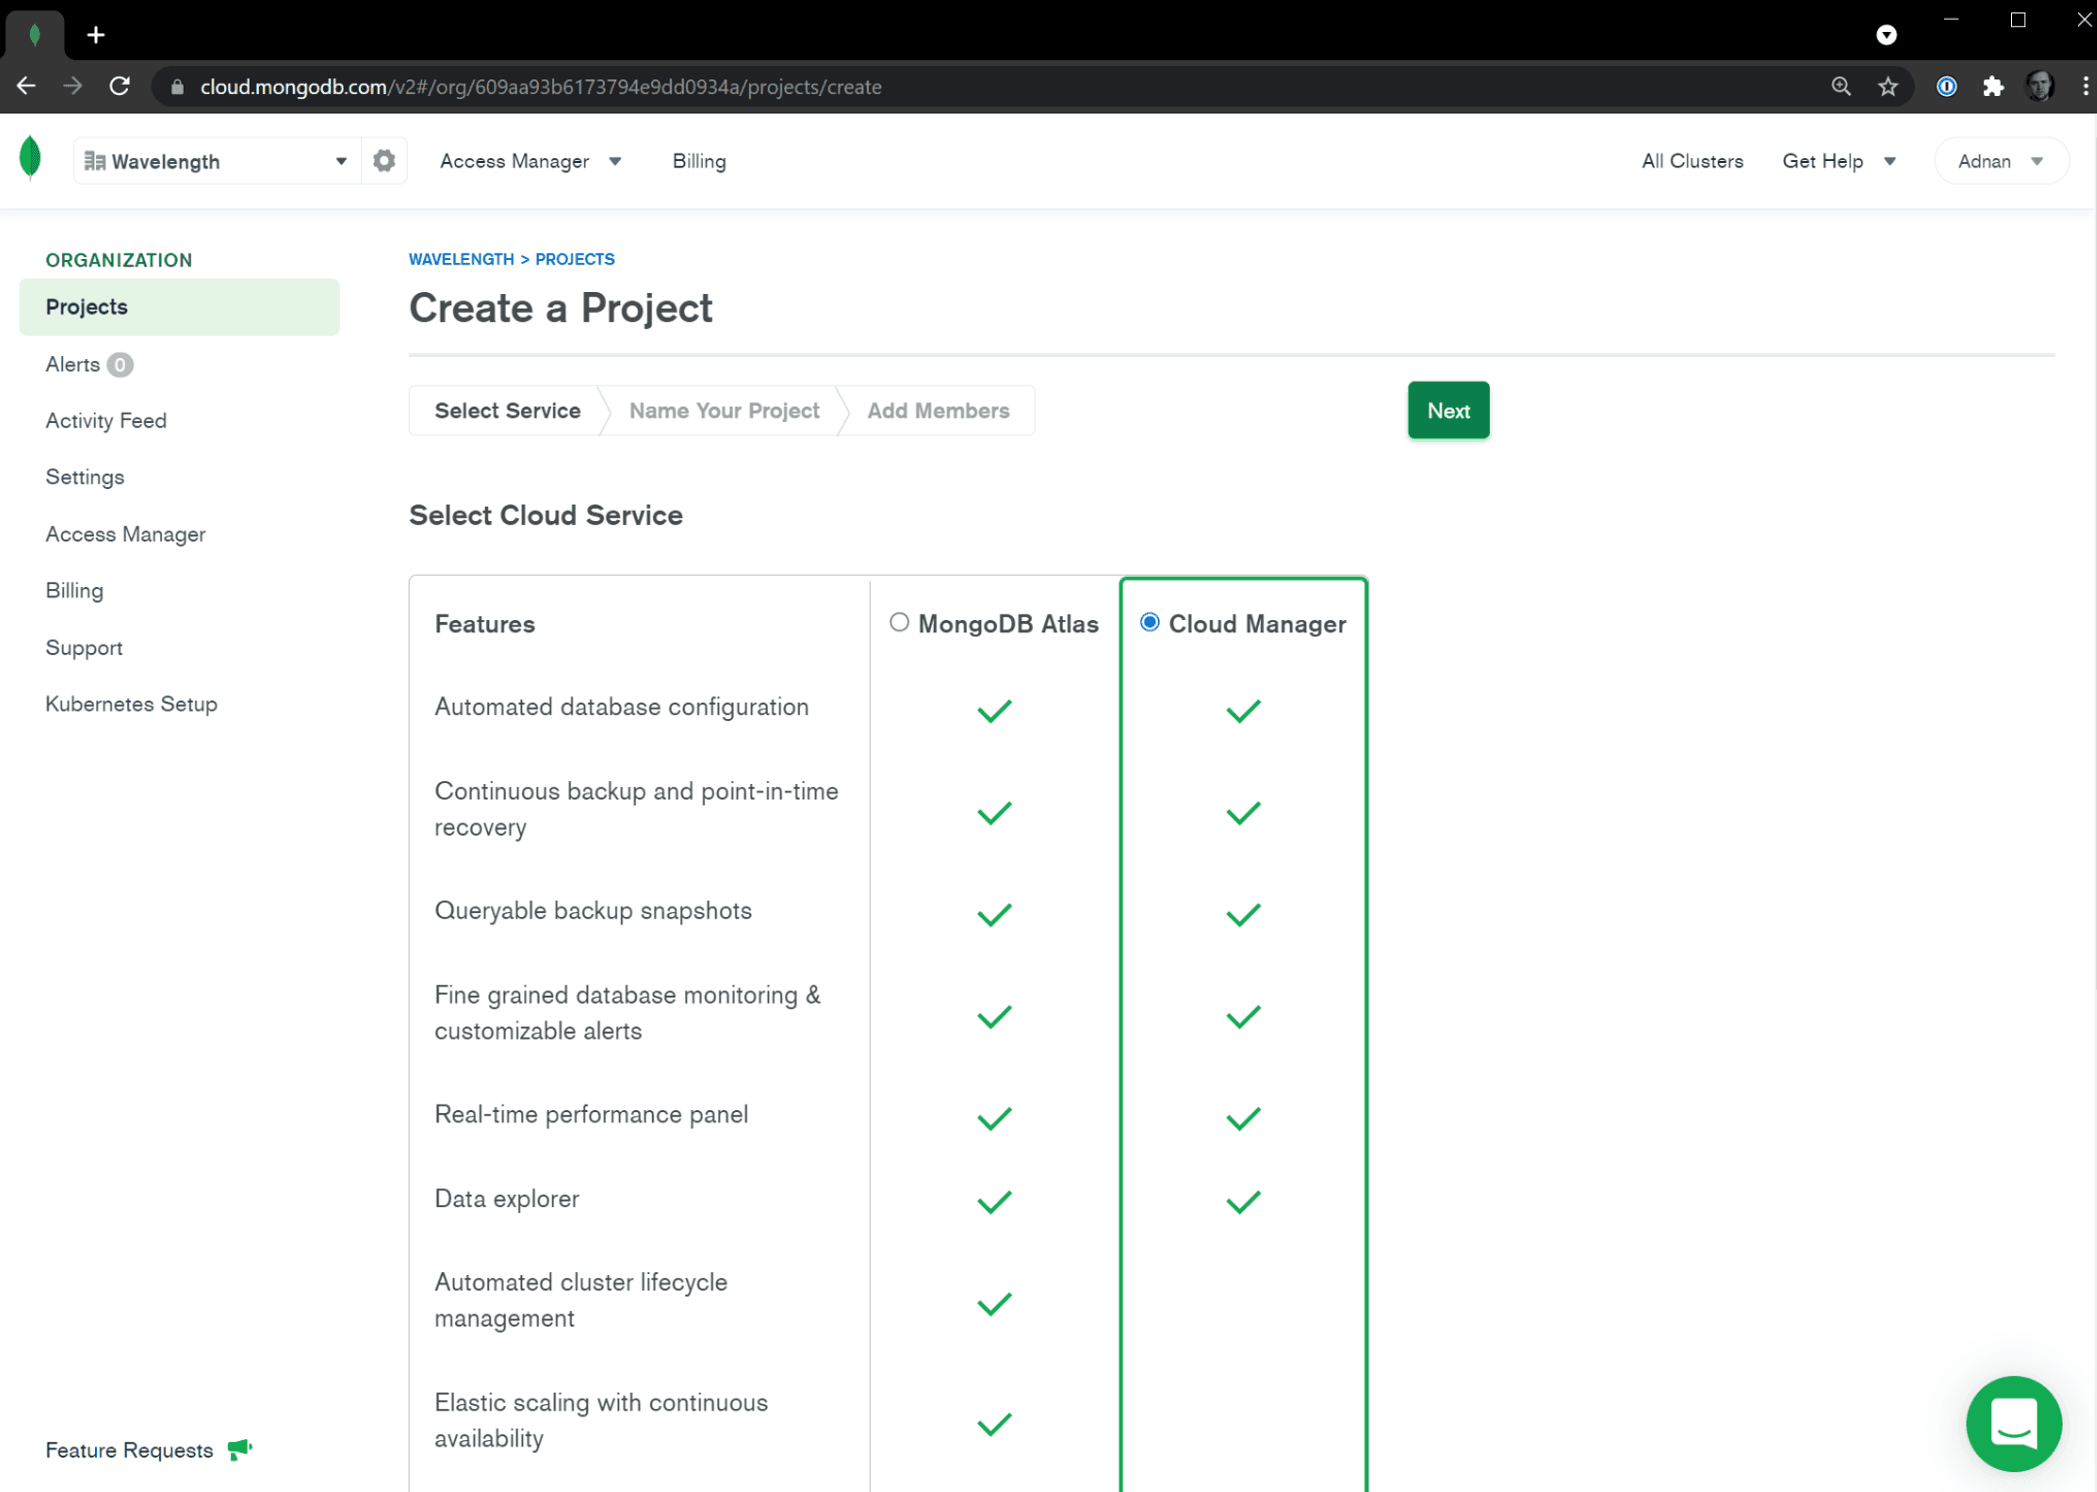
Task: Select the MongoDB Atlas radio button
Action: coord(899,623)
